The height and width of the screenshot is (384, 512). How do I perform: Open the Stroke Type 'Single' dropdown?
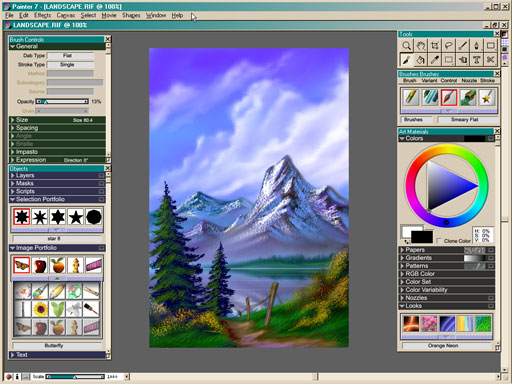(70, 65)
